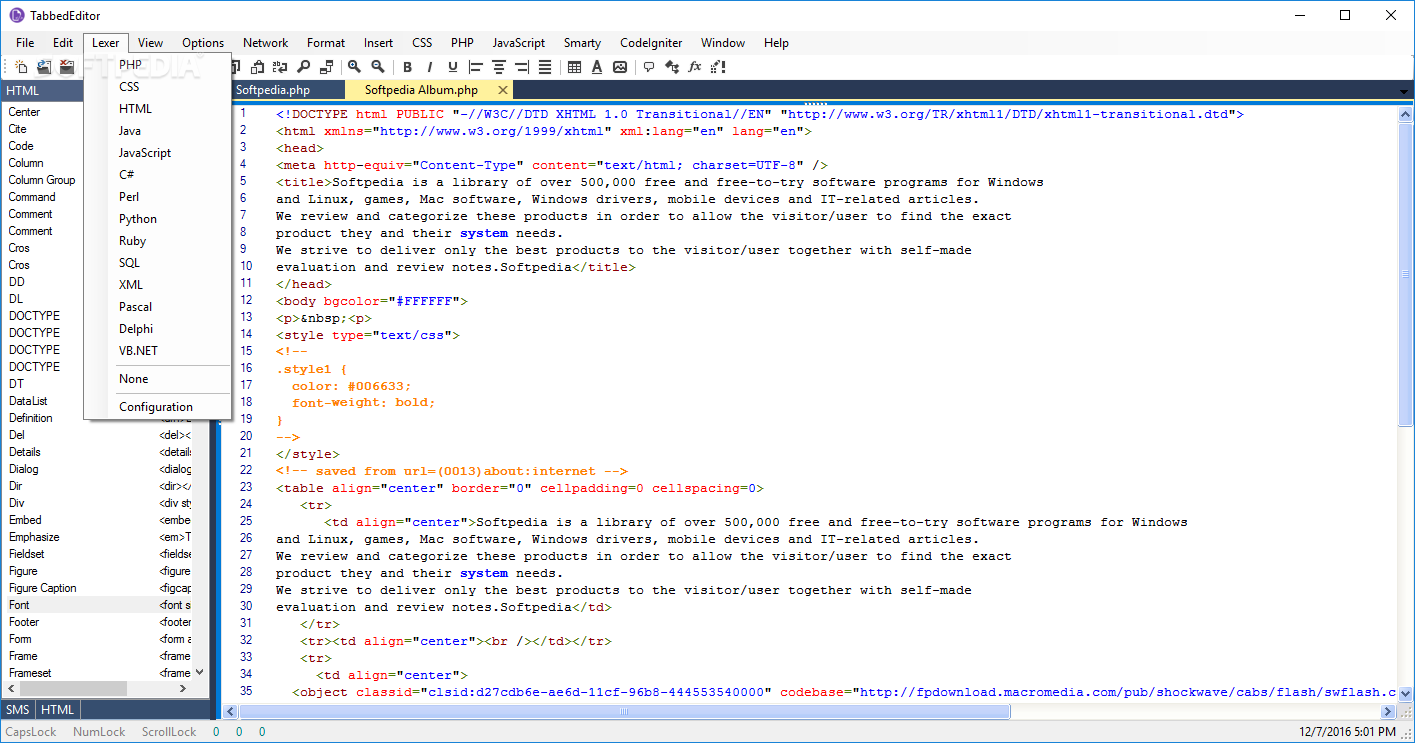
Task: Toggle Italic formatting icon
Action: pyautogui.click(x=430, y=67)
